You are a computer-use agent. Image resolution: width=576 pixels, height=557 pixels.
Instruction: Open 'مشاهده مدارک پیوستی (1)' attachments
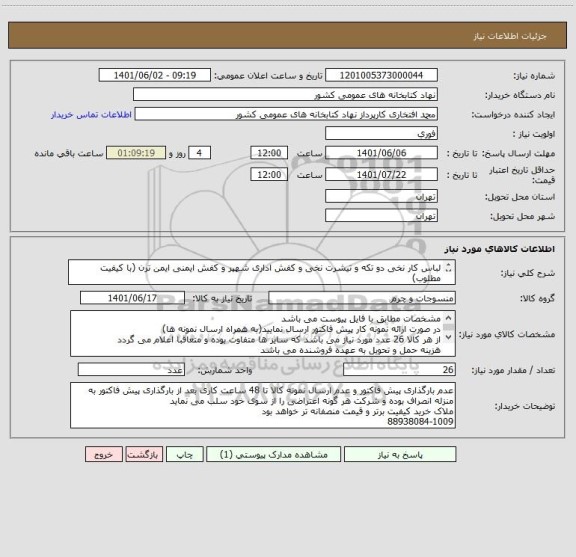click(274, 454)
